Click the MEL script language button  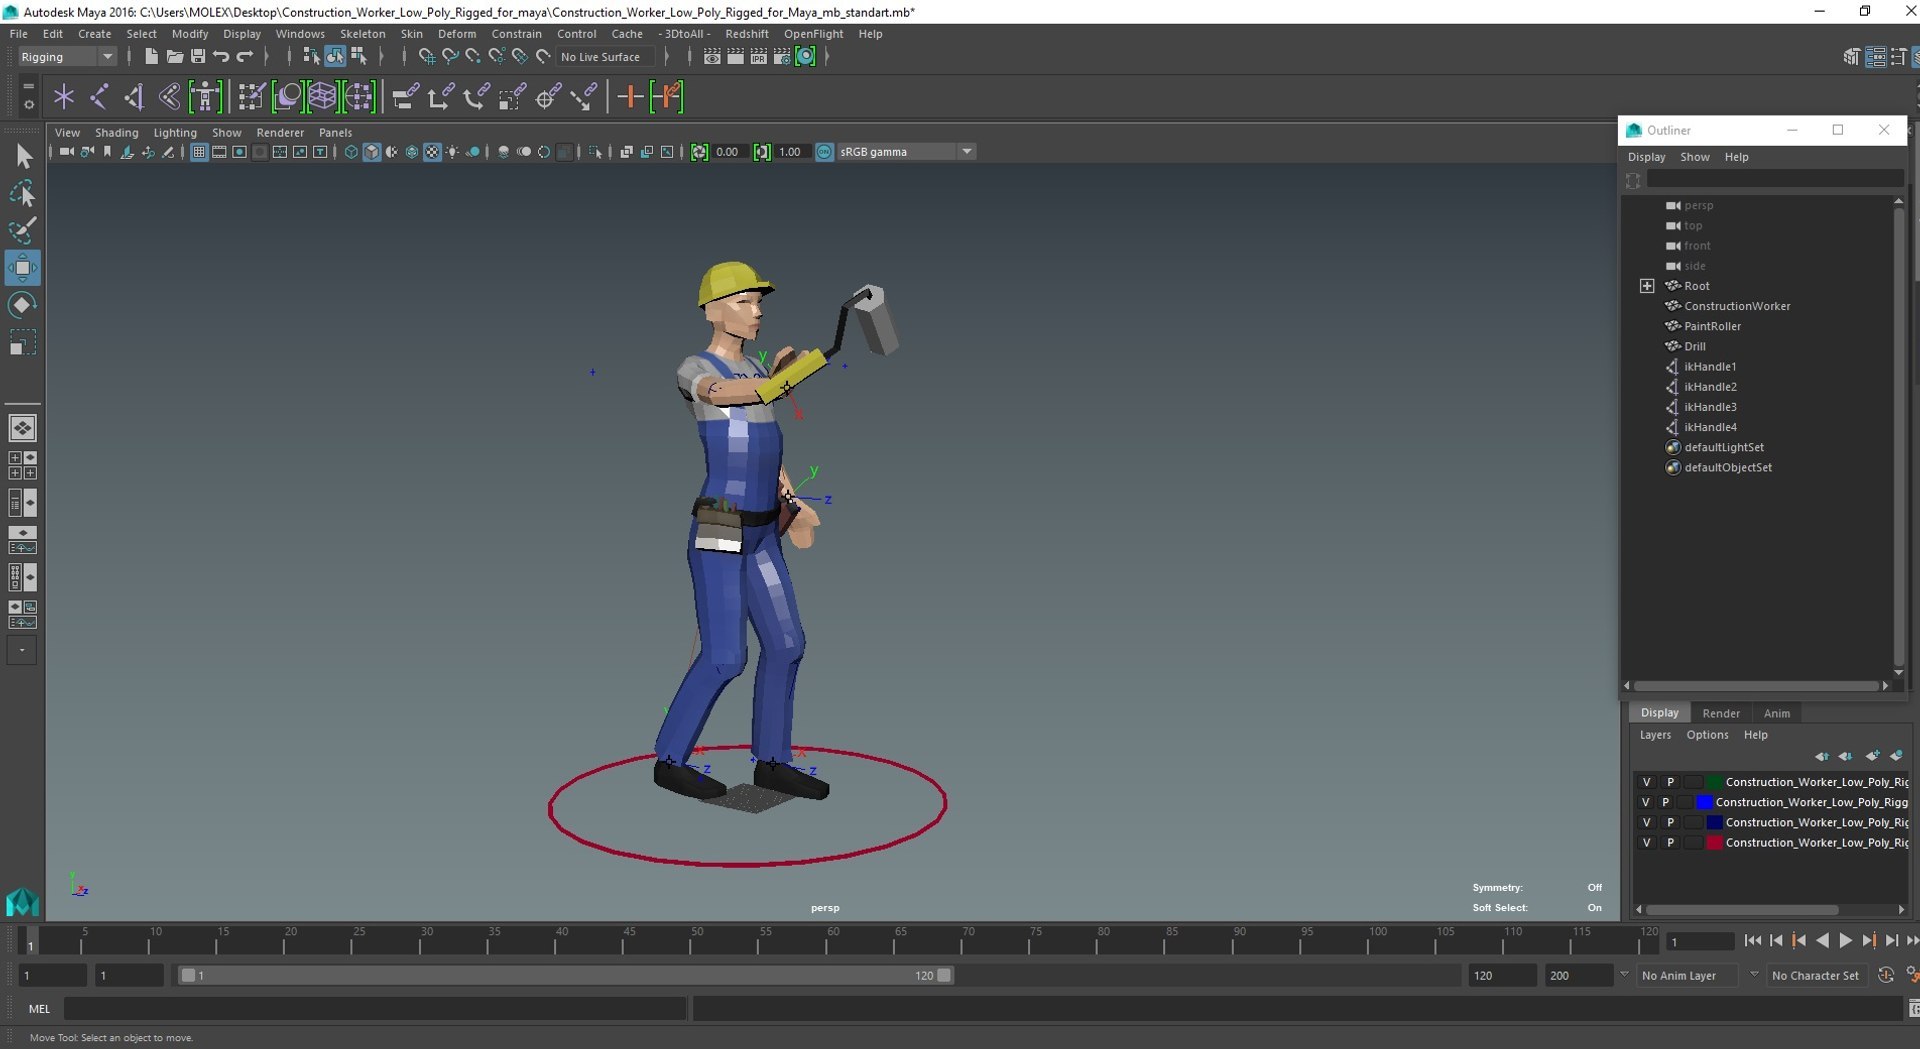(39, 1009)
